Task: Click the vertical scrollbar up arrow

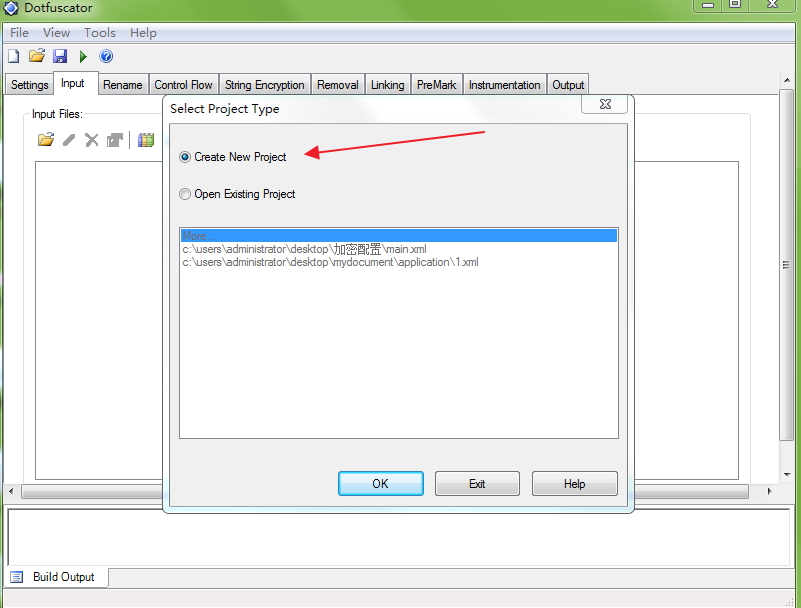Action: (787, 80)
